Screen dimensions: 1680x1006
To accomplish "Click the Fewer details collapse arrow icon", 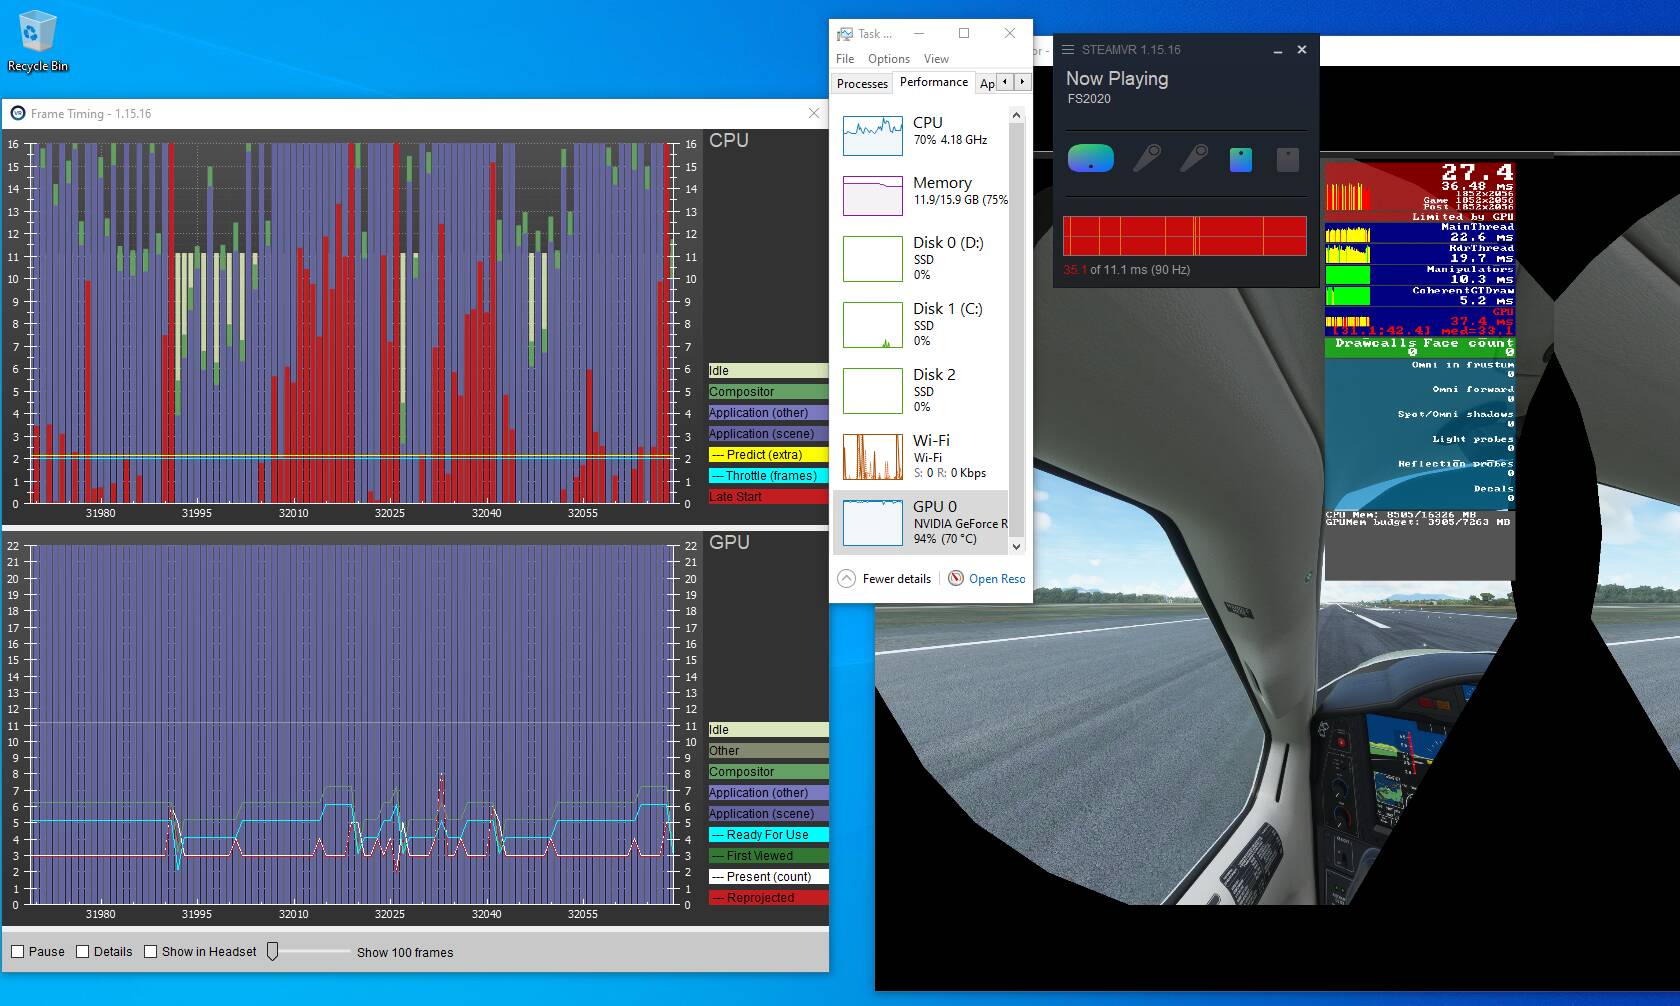I will [846, 578].
